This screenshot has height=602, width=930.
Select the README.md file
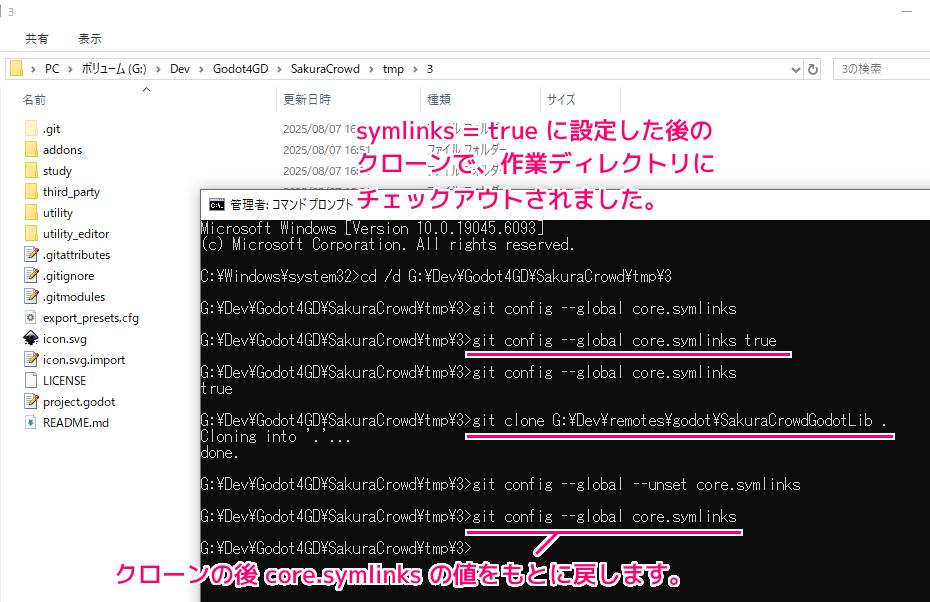pyautogui.click(x=75, y=423)
